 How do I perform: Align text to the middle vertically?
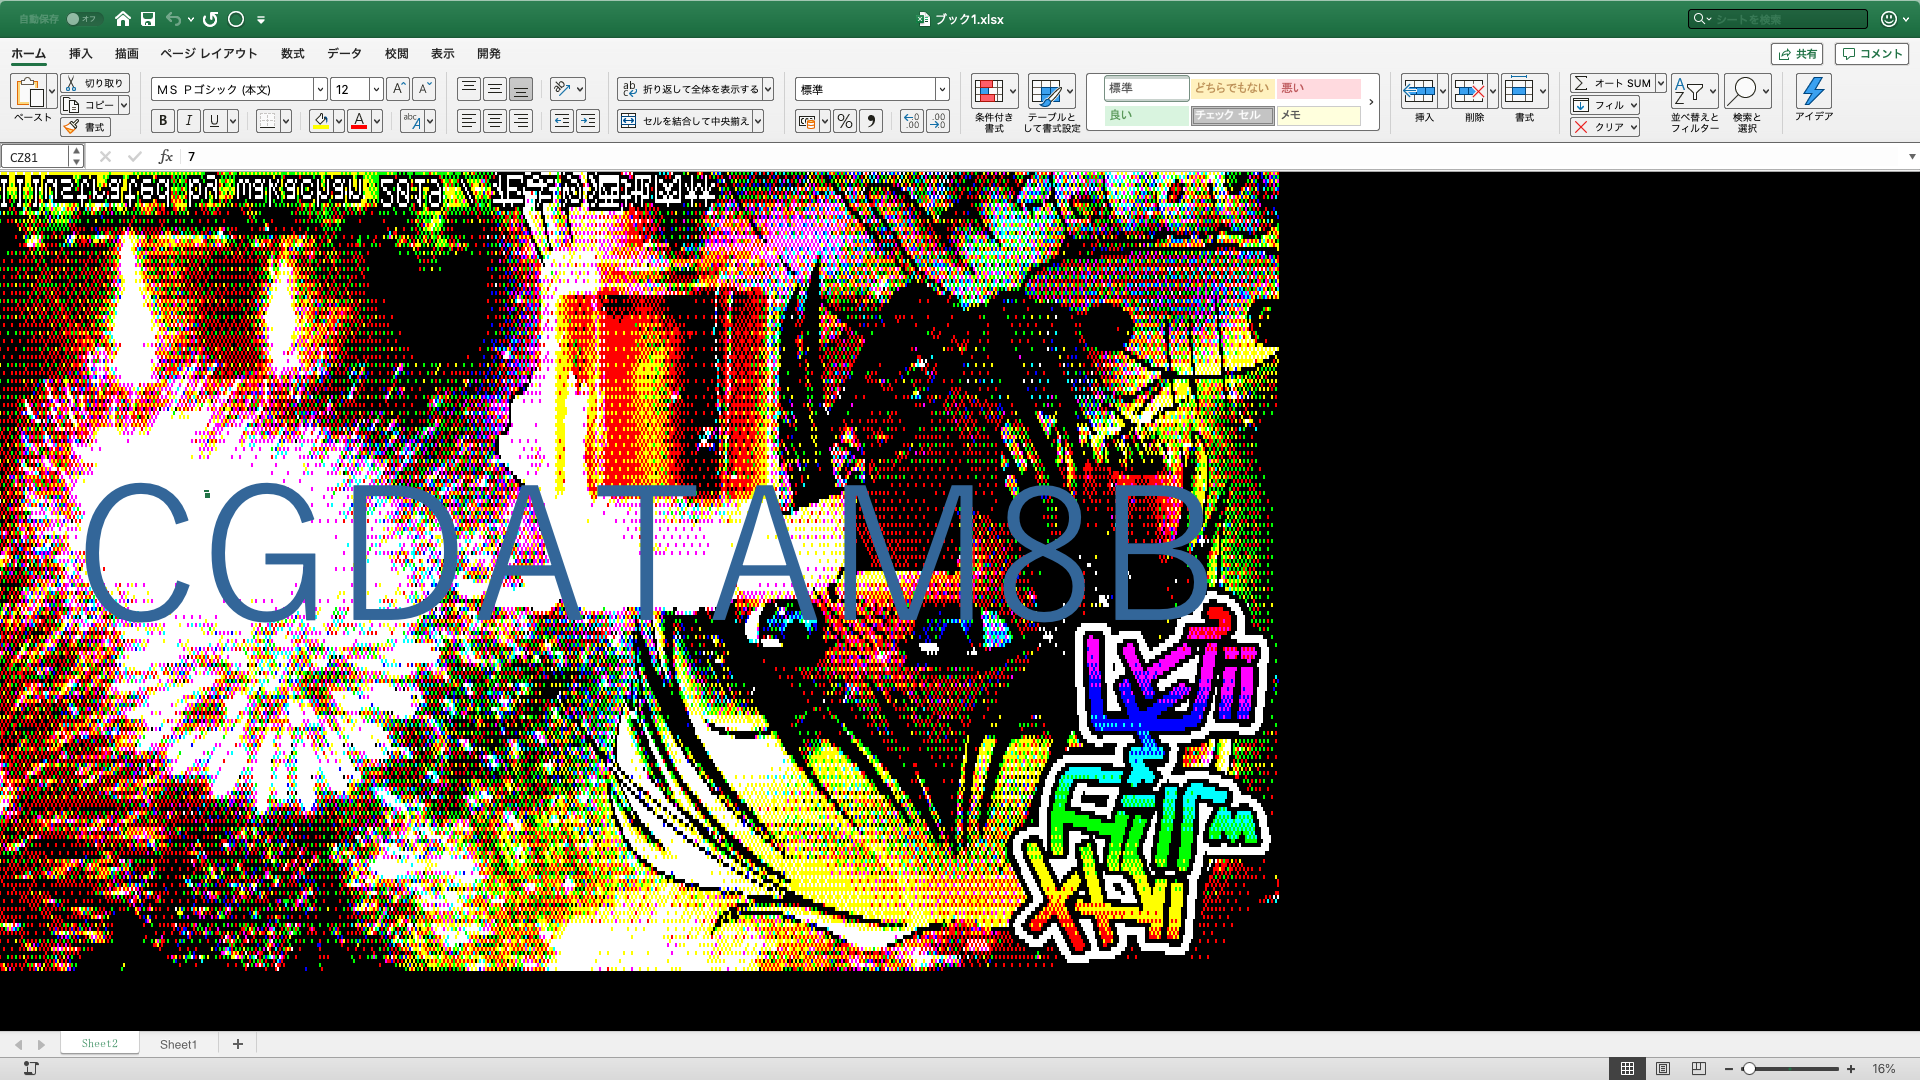[495, 89]
